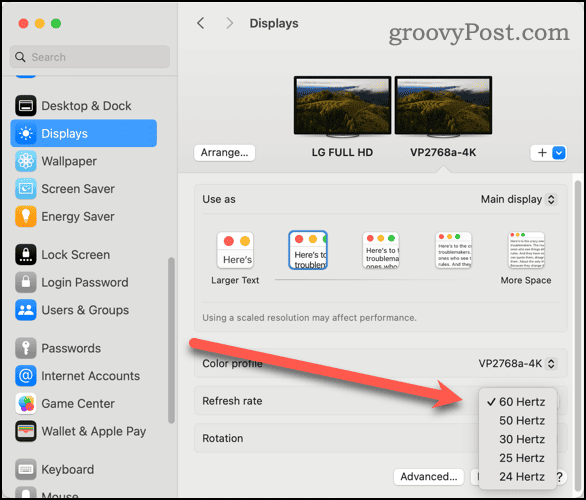The image size is (586, 500).
Task: Click the Advanced... button
Action: click(x=429, y=477)
